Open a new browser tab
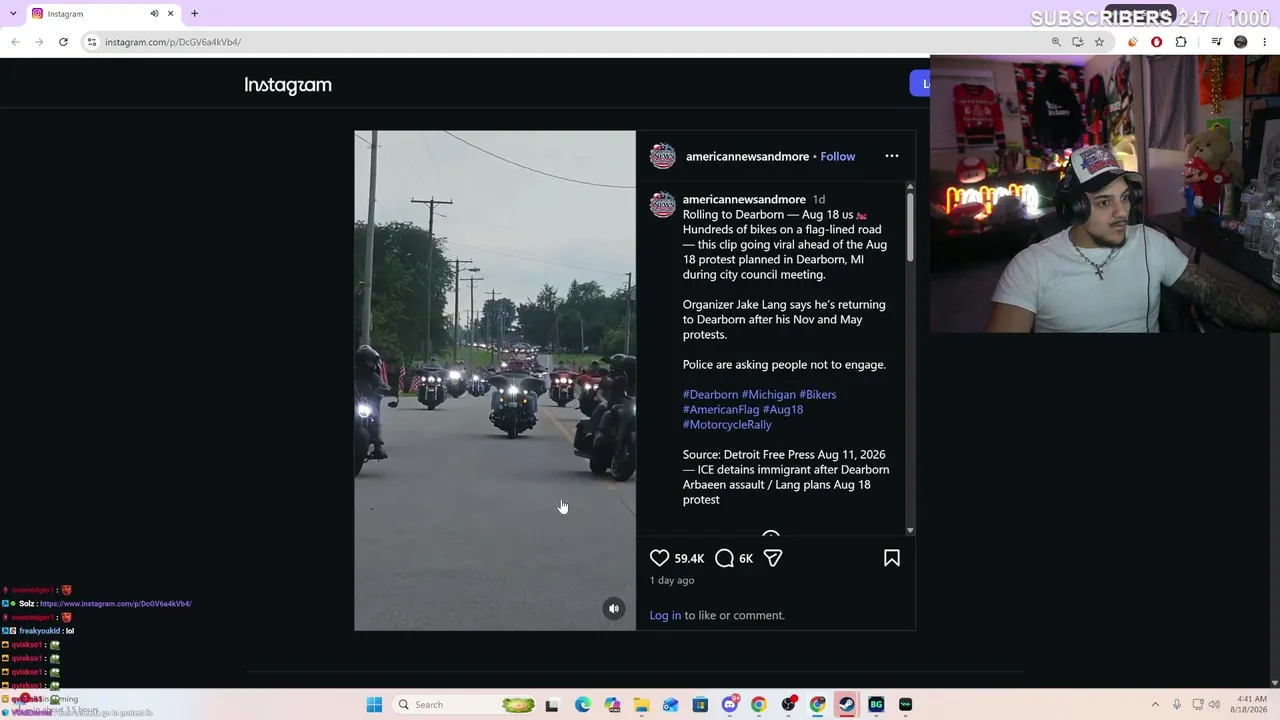 point(195,14)
